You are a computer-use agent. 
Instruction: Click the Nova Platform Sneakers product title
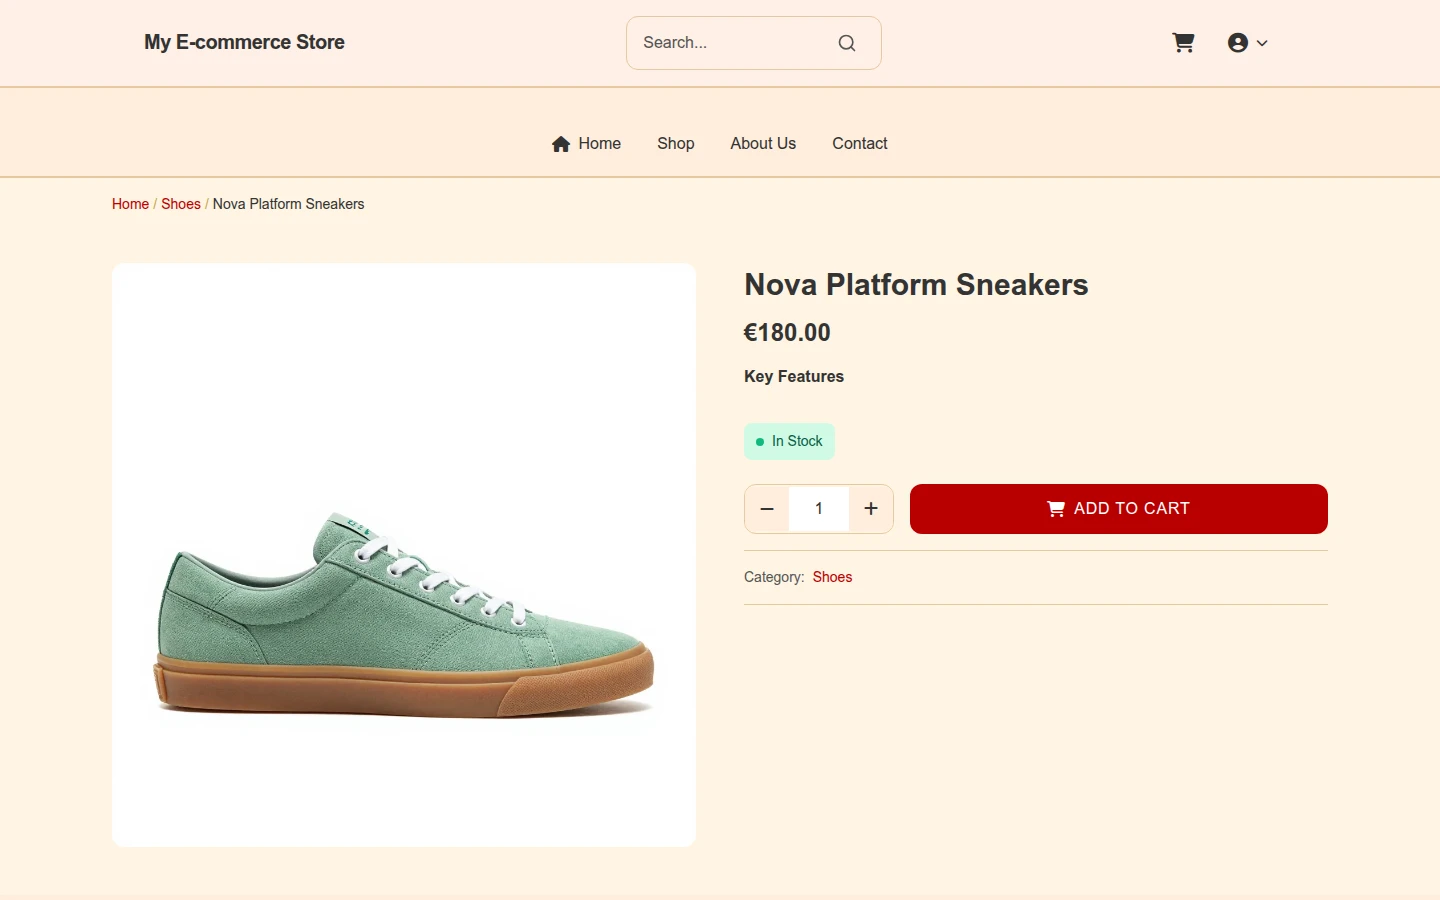[916, 285]
